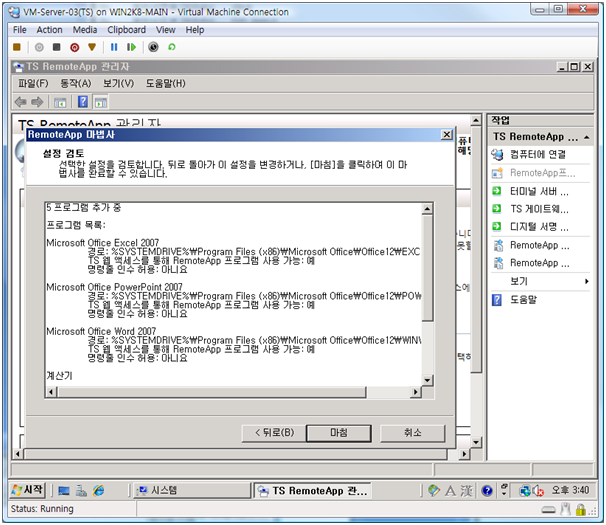606x525 pixels.
Task: Launch Internet Explorer from quick launch
Action: pyautogui.click(x=99, y=491)
